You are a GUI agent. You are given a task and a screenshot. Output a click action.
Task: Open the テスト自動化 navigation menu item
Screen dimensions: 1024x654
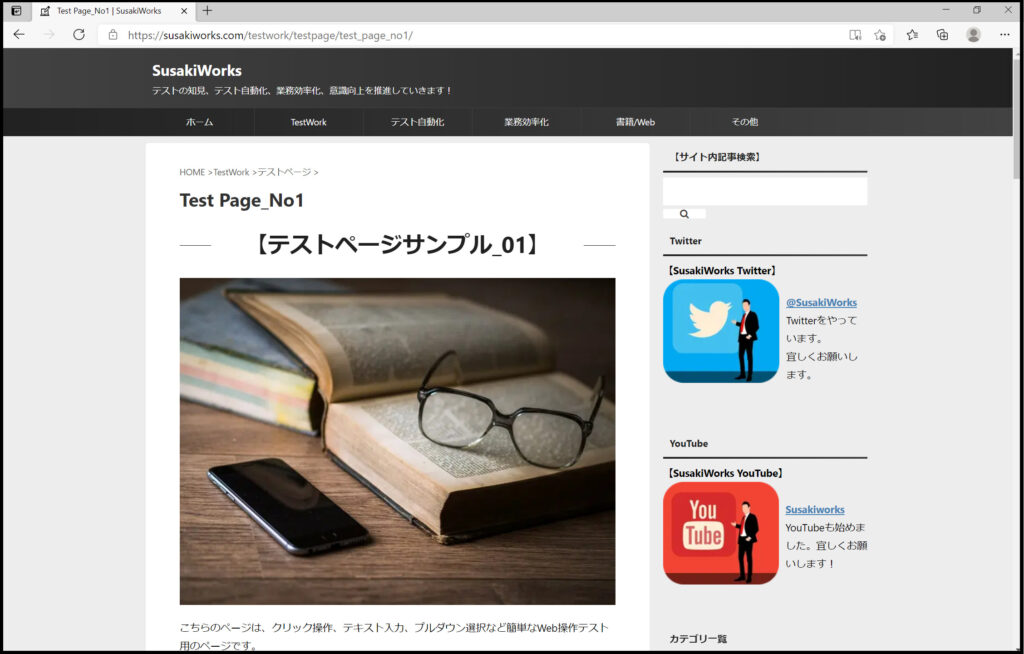417,122
